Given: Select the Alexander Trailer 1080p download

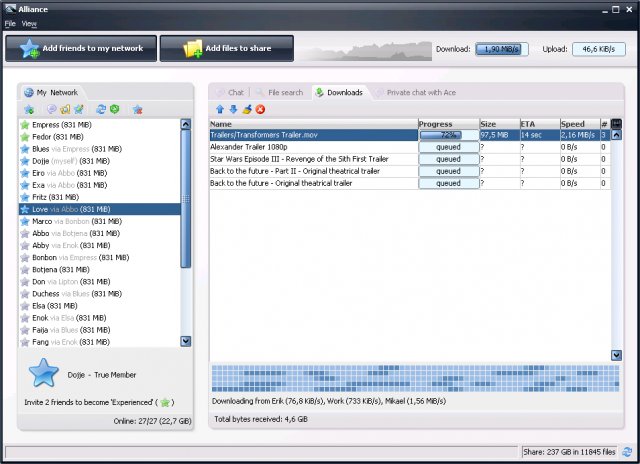Looking at the screenshot, I should tap(410, 147).
